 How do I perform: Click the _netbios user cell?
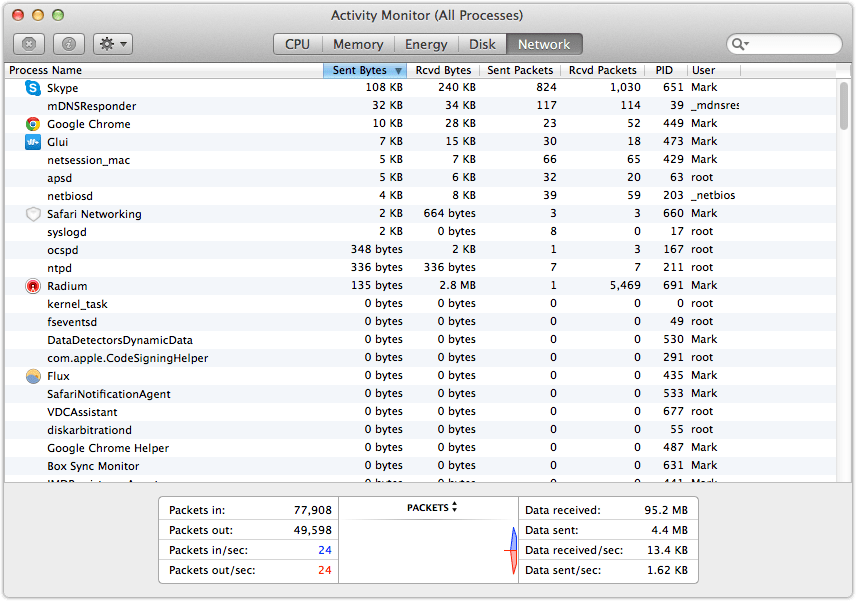(713, 195)
